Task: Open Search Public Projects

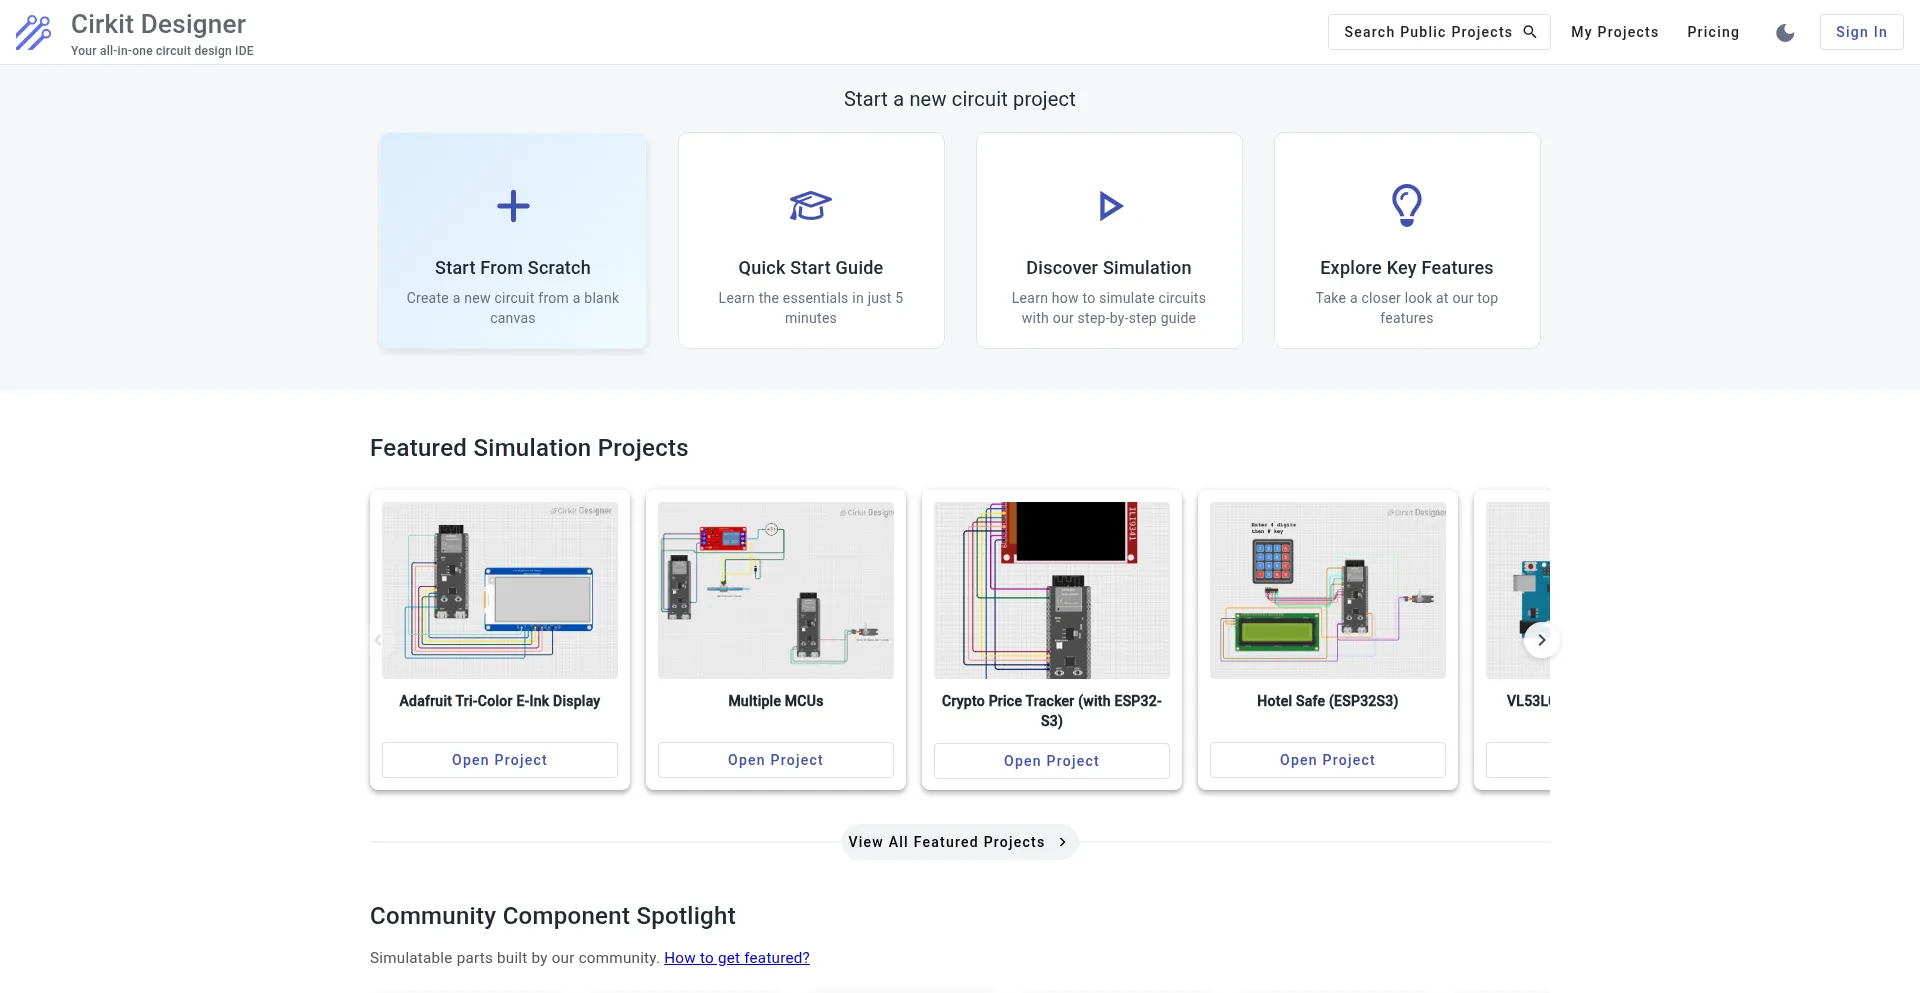Action: [1439, 32]
